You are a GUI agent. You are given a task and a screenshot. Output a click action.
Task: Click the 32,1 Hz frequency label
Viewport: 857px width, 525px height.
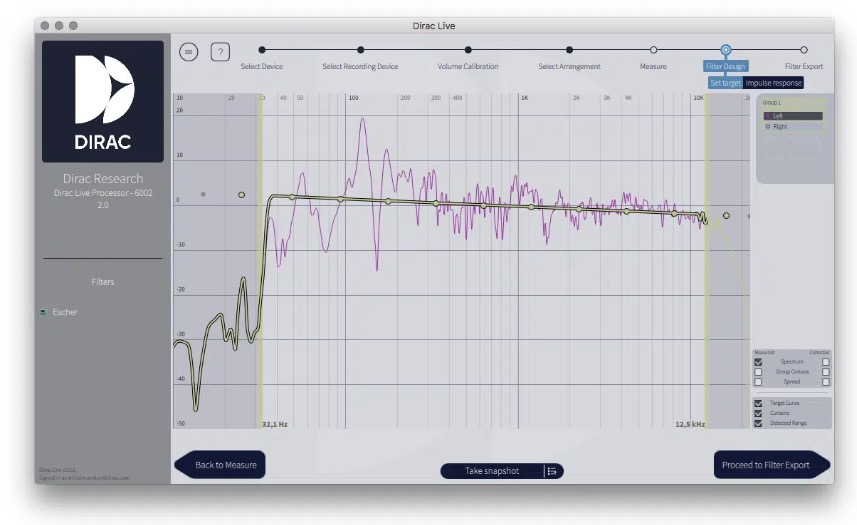pos(274,424)
